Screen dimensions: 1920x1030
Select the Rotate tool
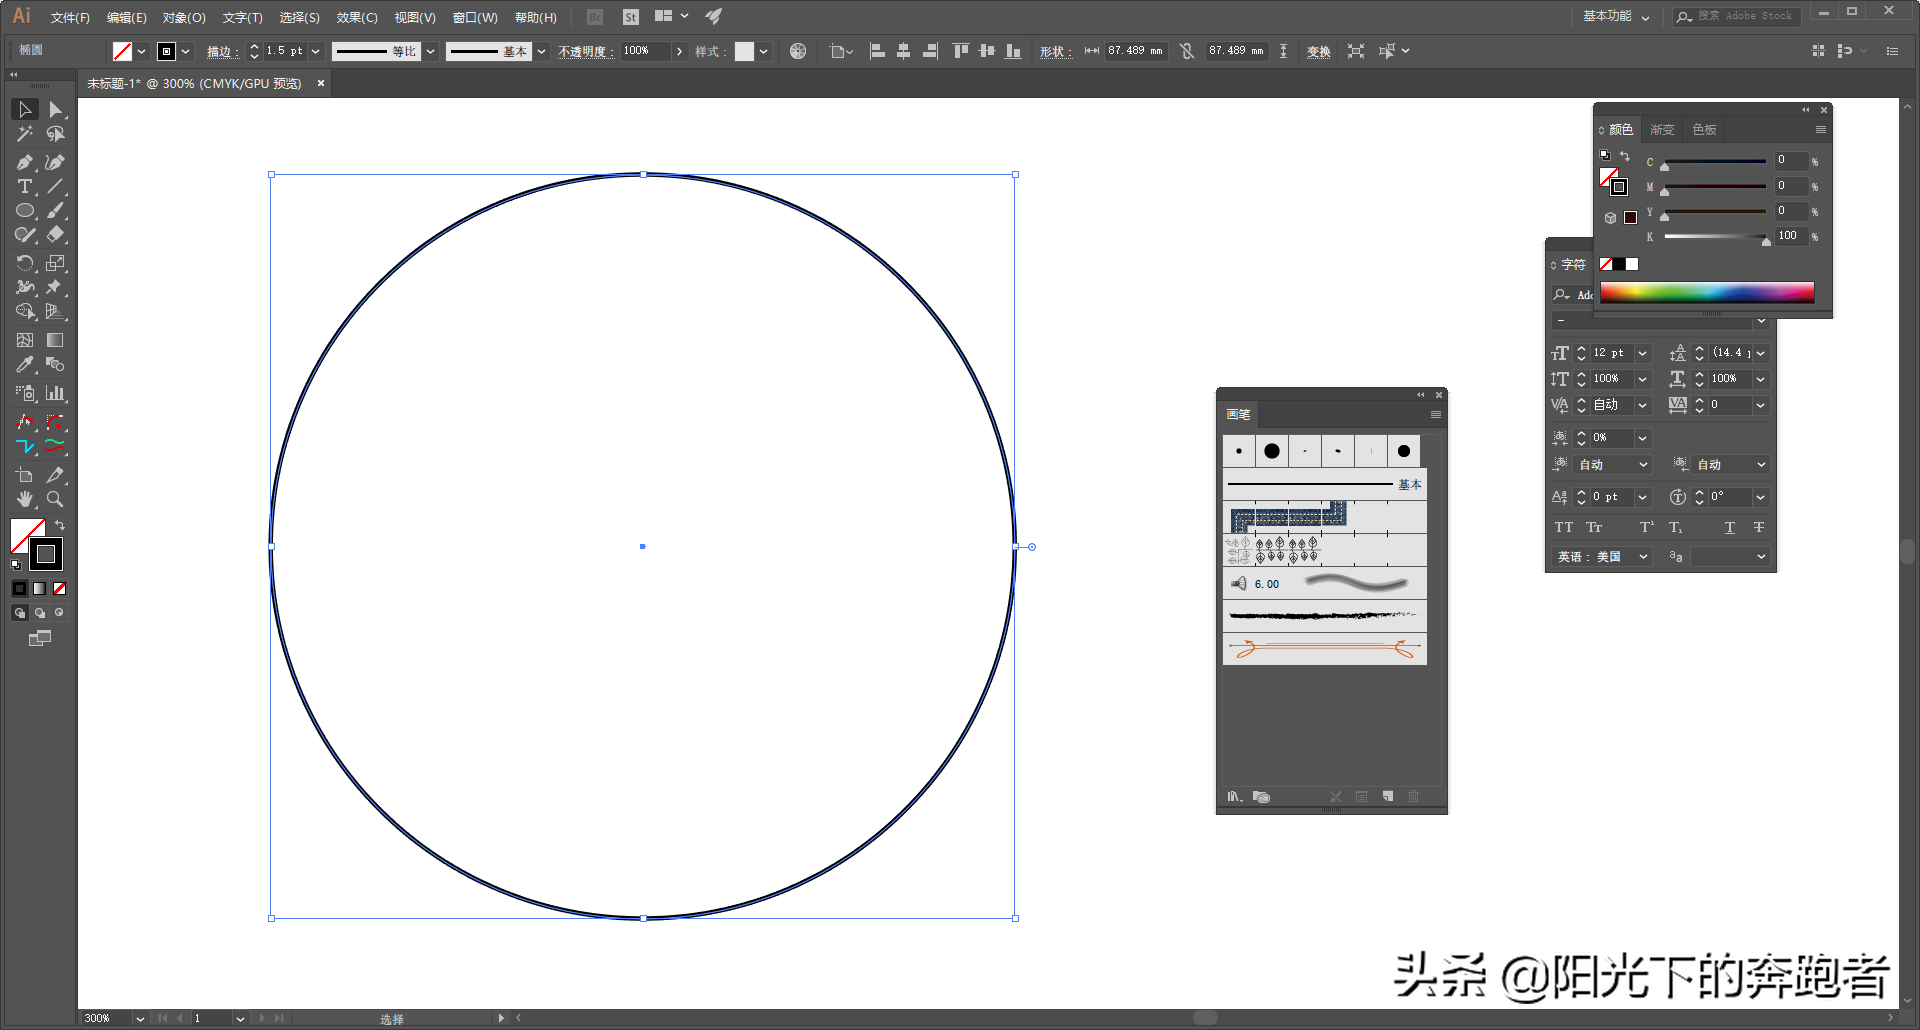point(25,263)
